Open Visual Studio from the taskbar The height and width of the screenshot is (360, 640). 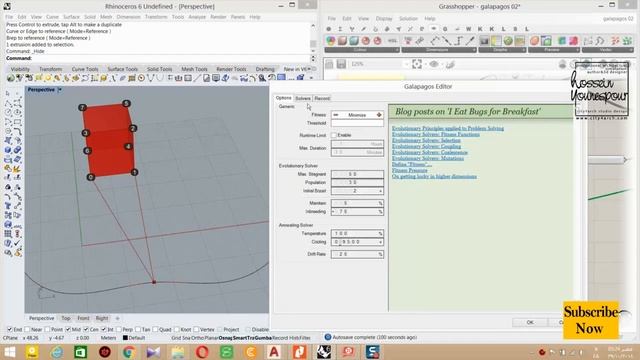[153, 352]
